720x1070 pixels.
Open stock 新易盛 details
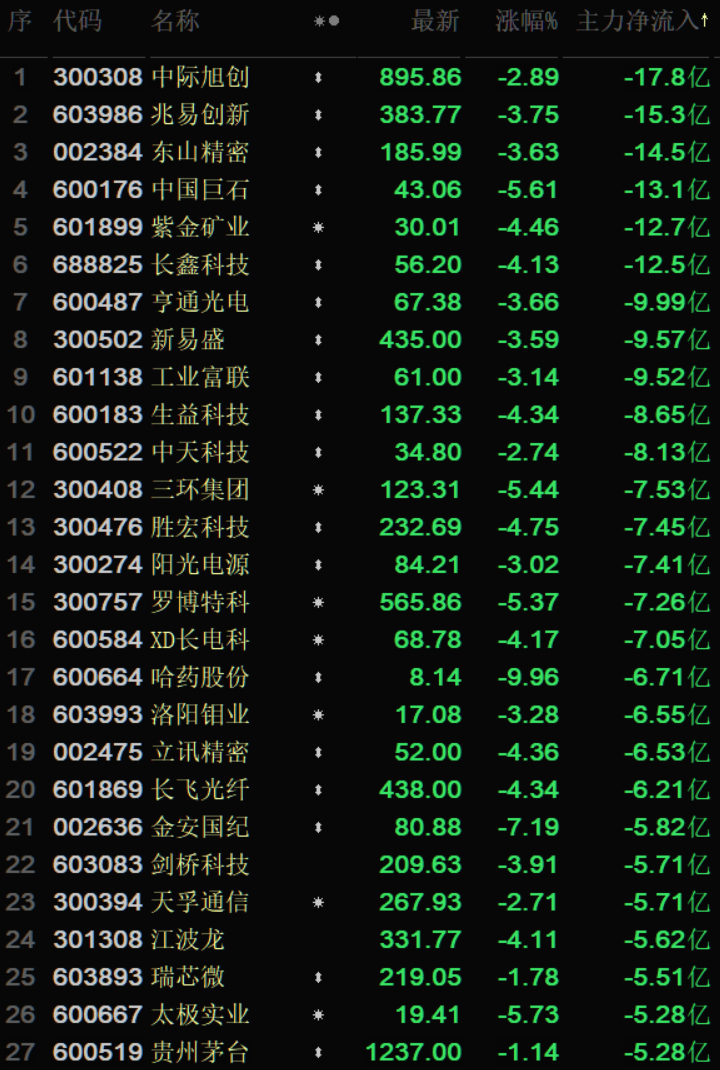coord(188,340)
